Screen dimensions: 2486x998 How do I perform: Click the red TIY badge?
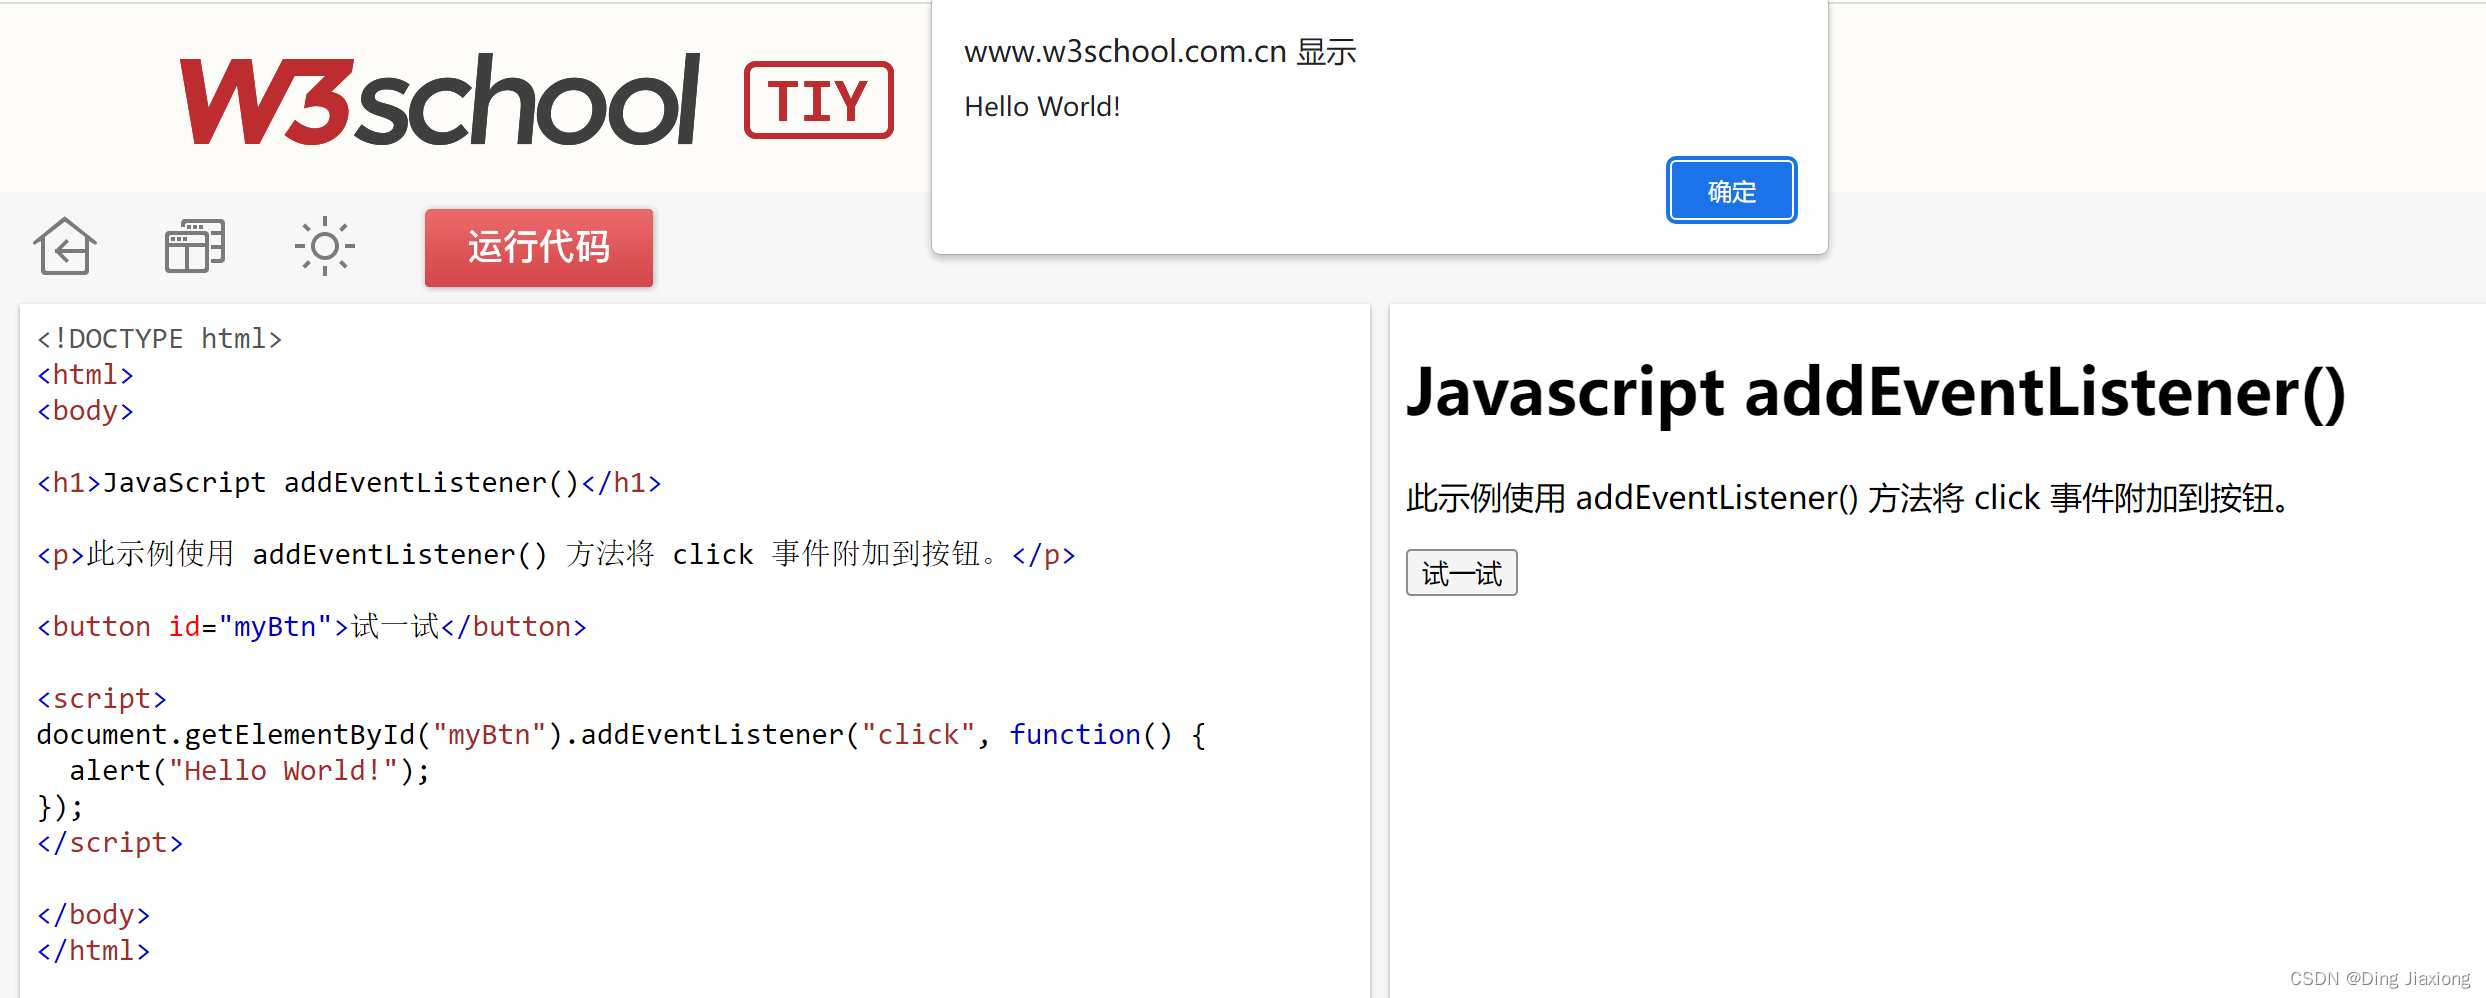(x=819, y=100)
